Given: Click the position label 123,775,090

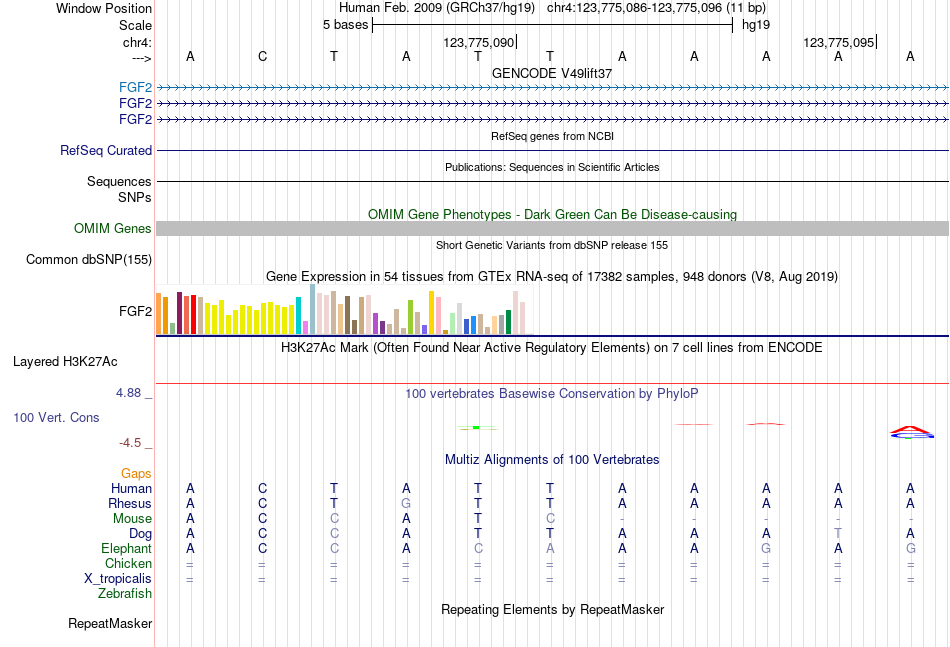Looking at the screenshot, I should tap(479, 42).
